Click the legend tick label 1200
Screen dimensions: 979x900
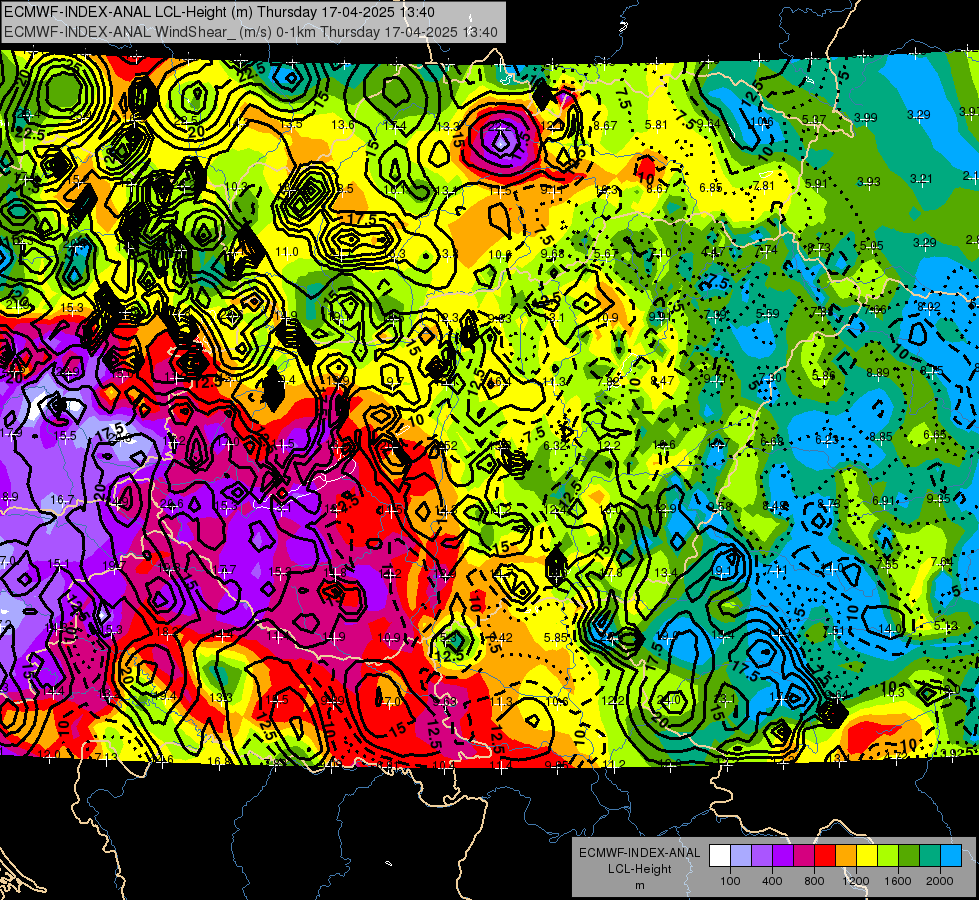[856, 881]
